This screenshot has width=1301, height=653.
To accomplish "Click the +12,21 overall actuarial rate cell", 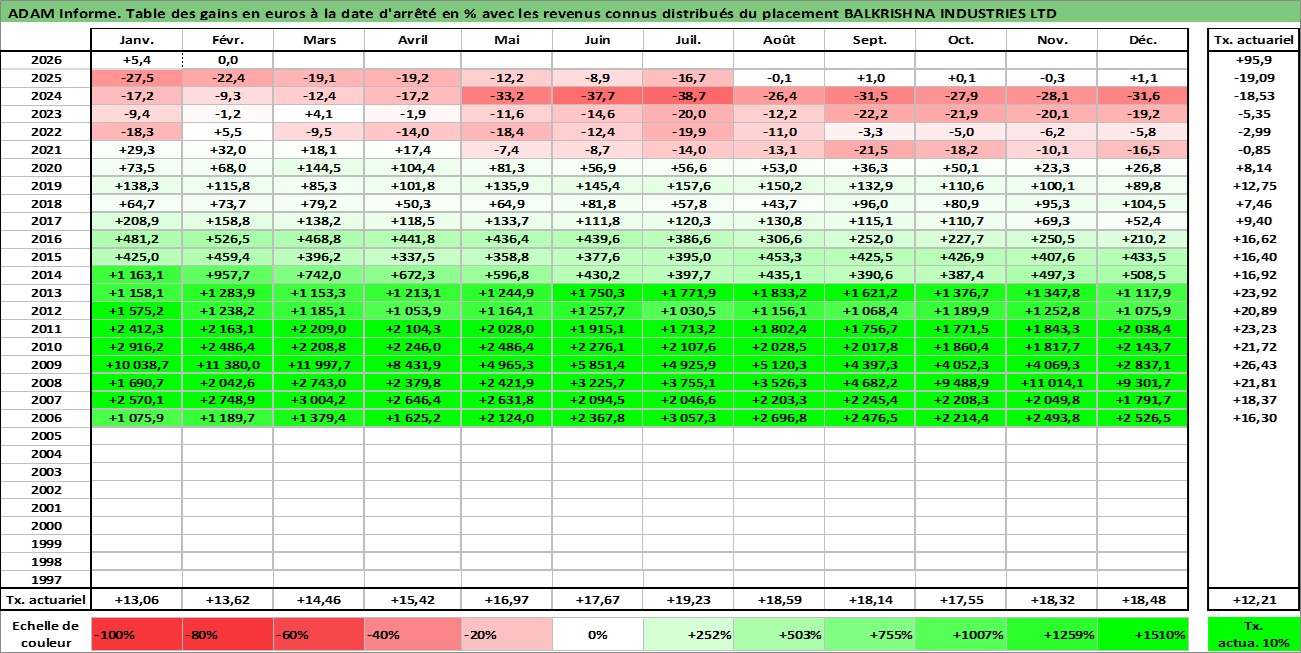I will [1254, 599].
